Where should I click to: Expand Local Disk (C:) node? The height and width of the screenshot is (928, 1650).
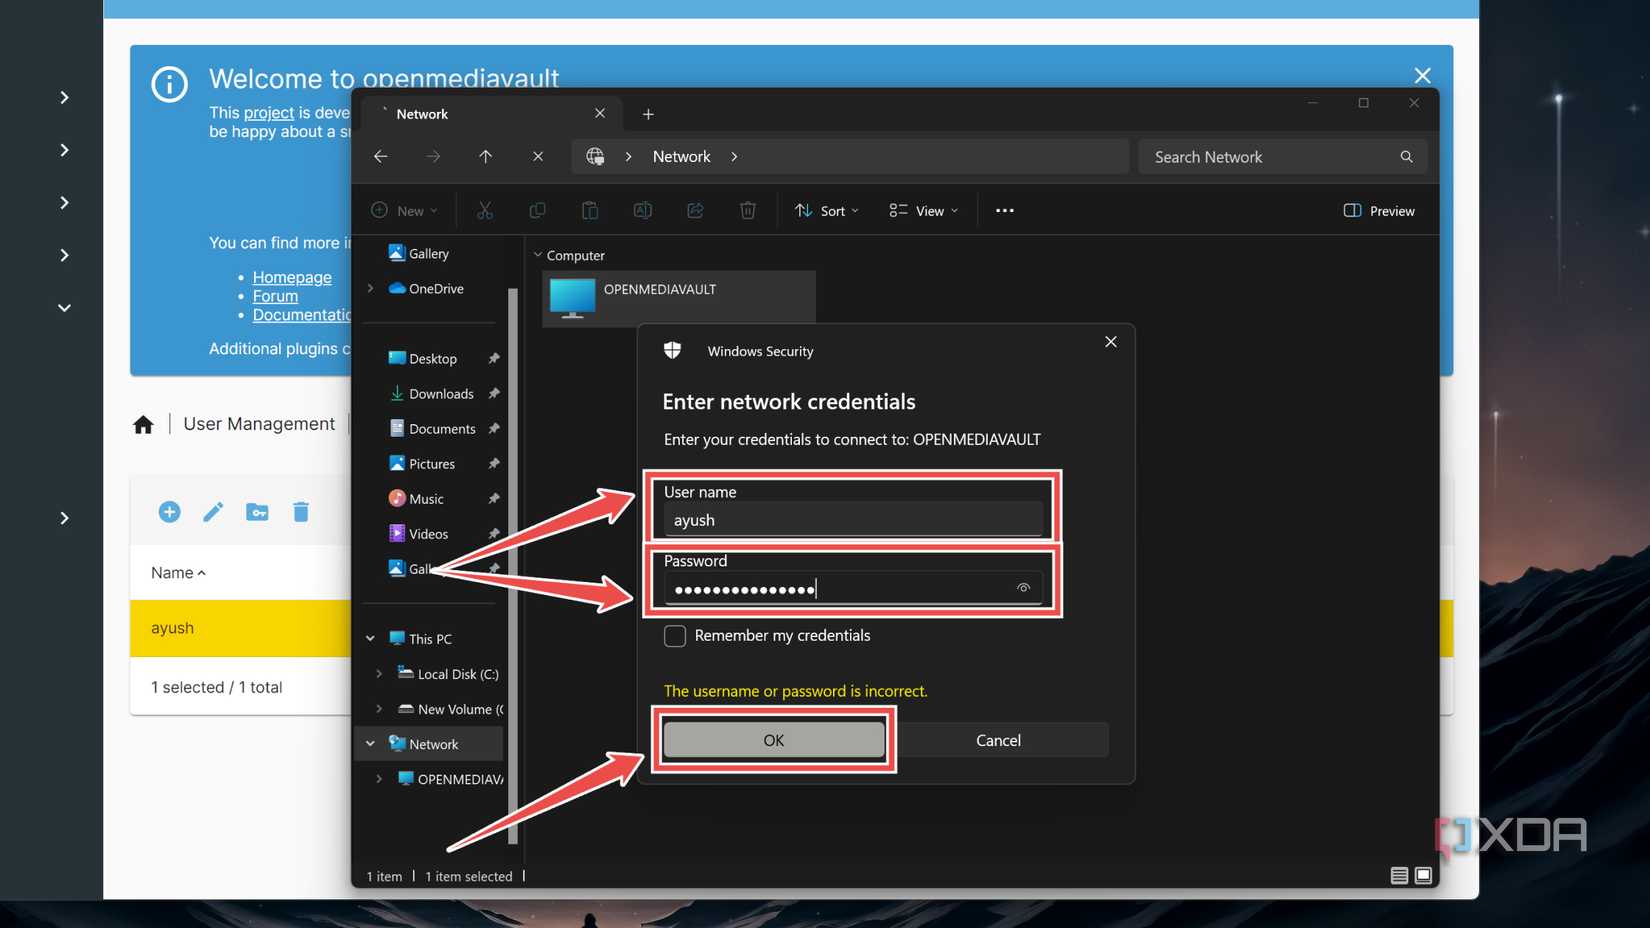(x=379, y=673)
